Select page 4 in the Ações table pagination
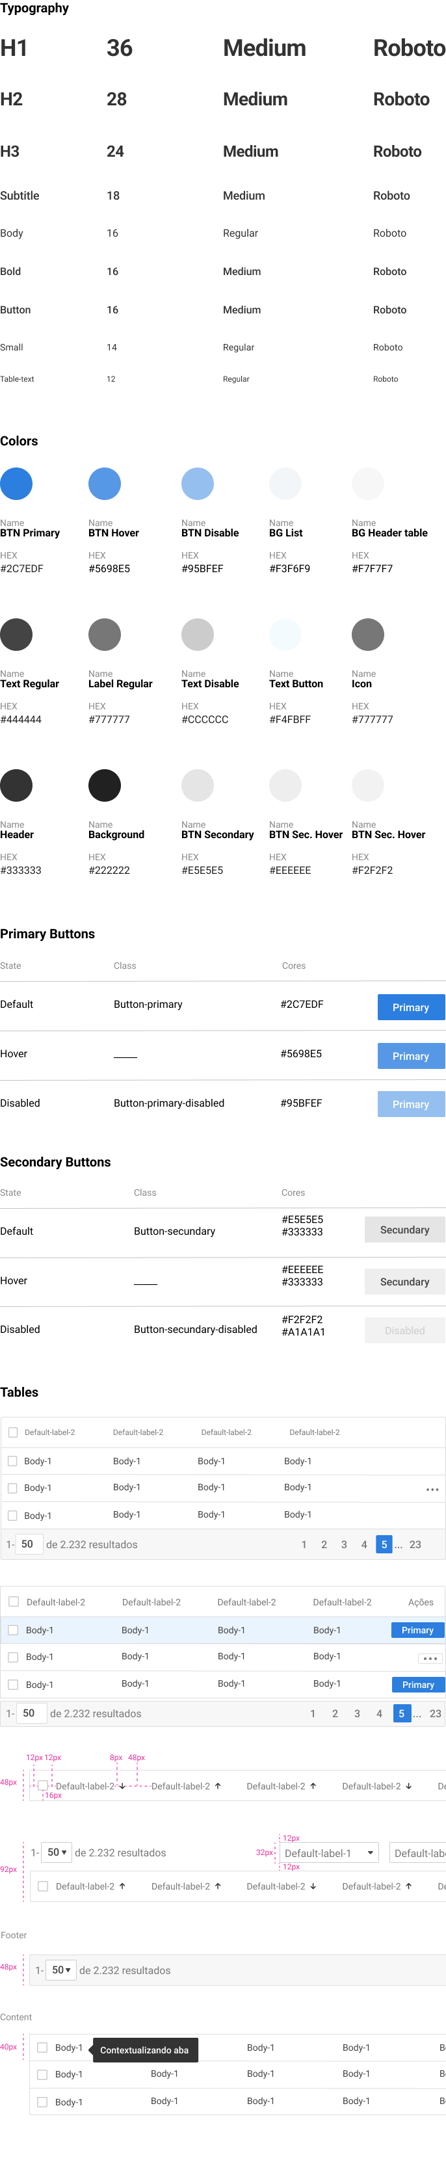 pos(379,1713)
